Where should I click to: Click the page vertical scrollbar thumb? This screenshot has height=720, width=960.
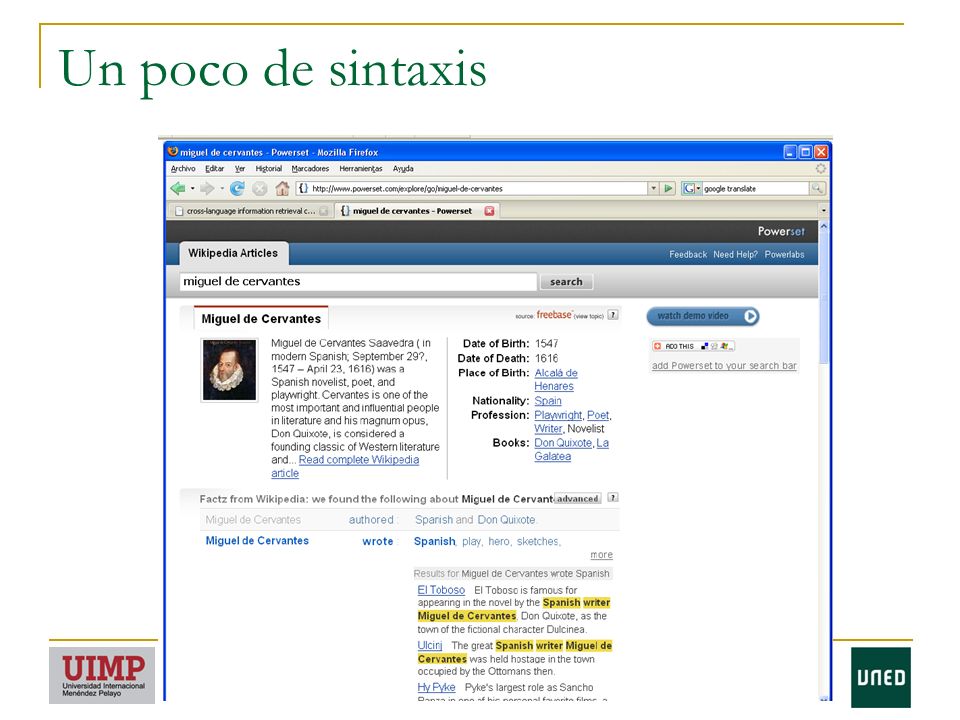pyautogui.click(x=823, y=297)
